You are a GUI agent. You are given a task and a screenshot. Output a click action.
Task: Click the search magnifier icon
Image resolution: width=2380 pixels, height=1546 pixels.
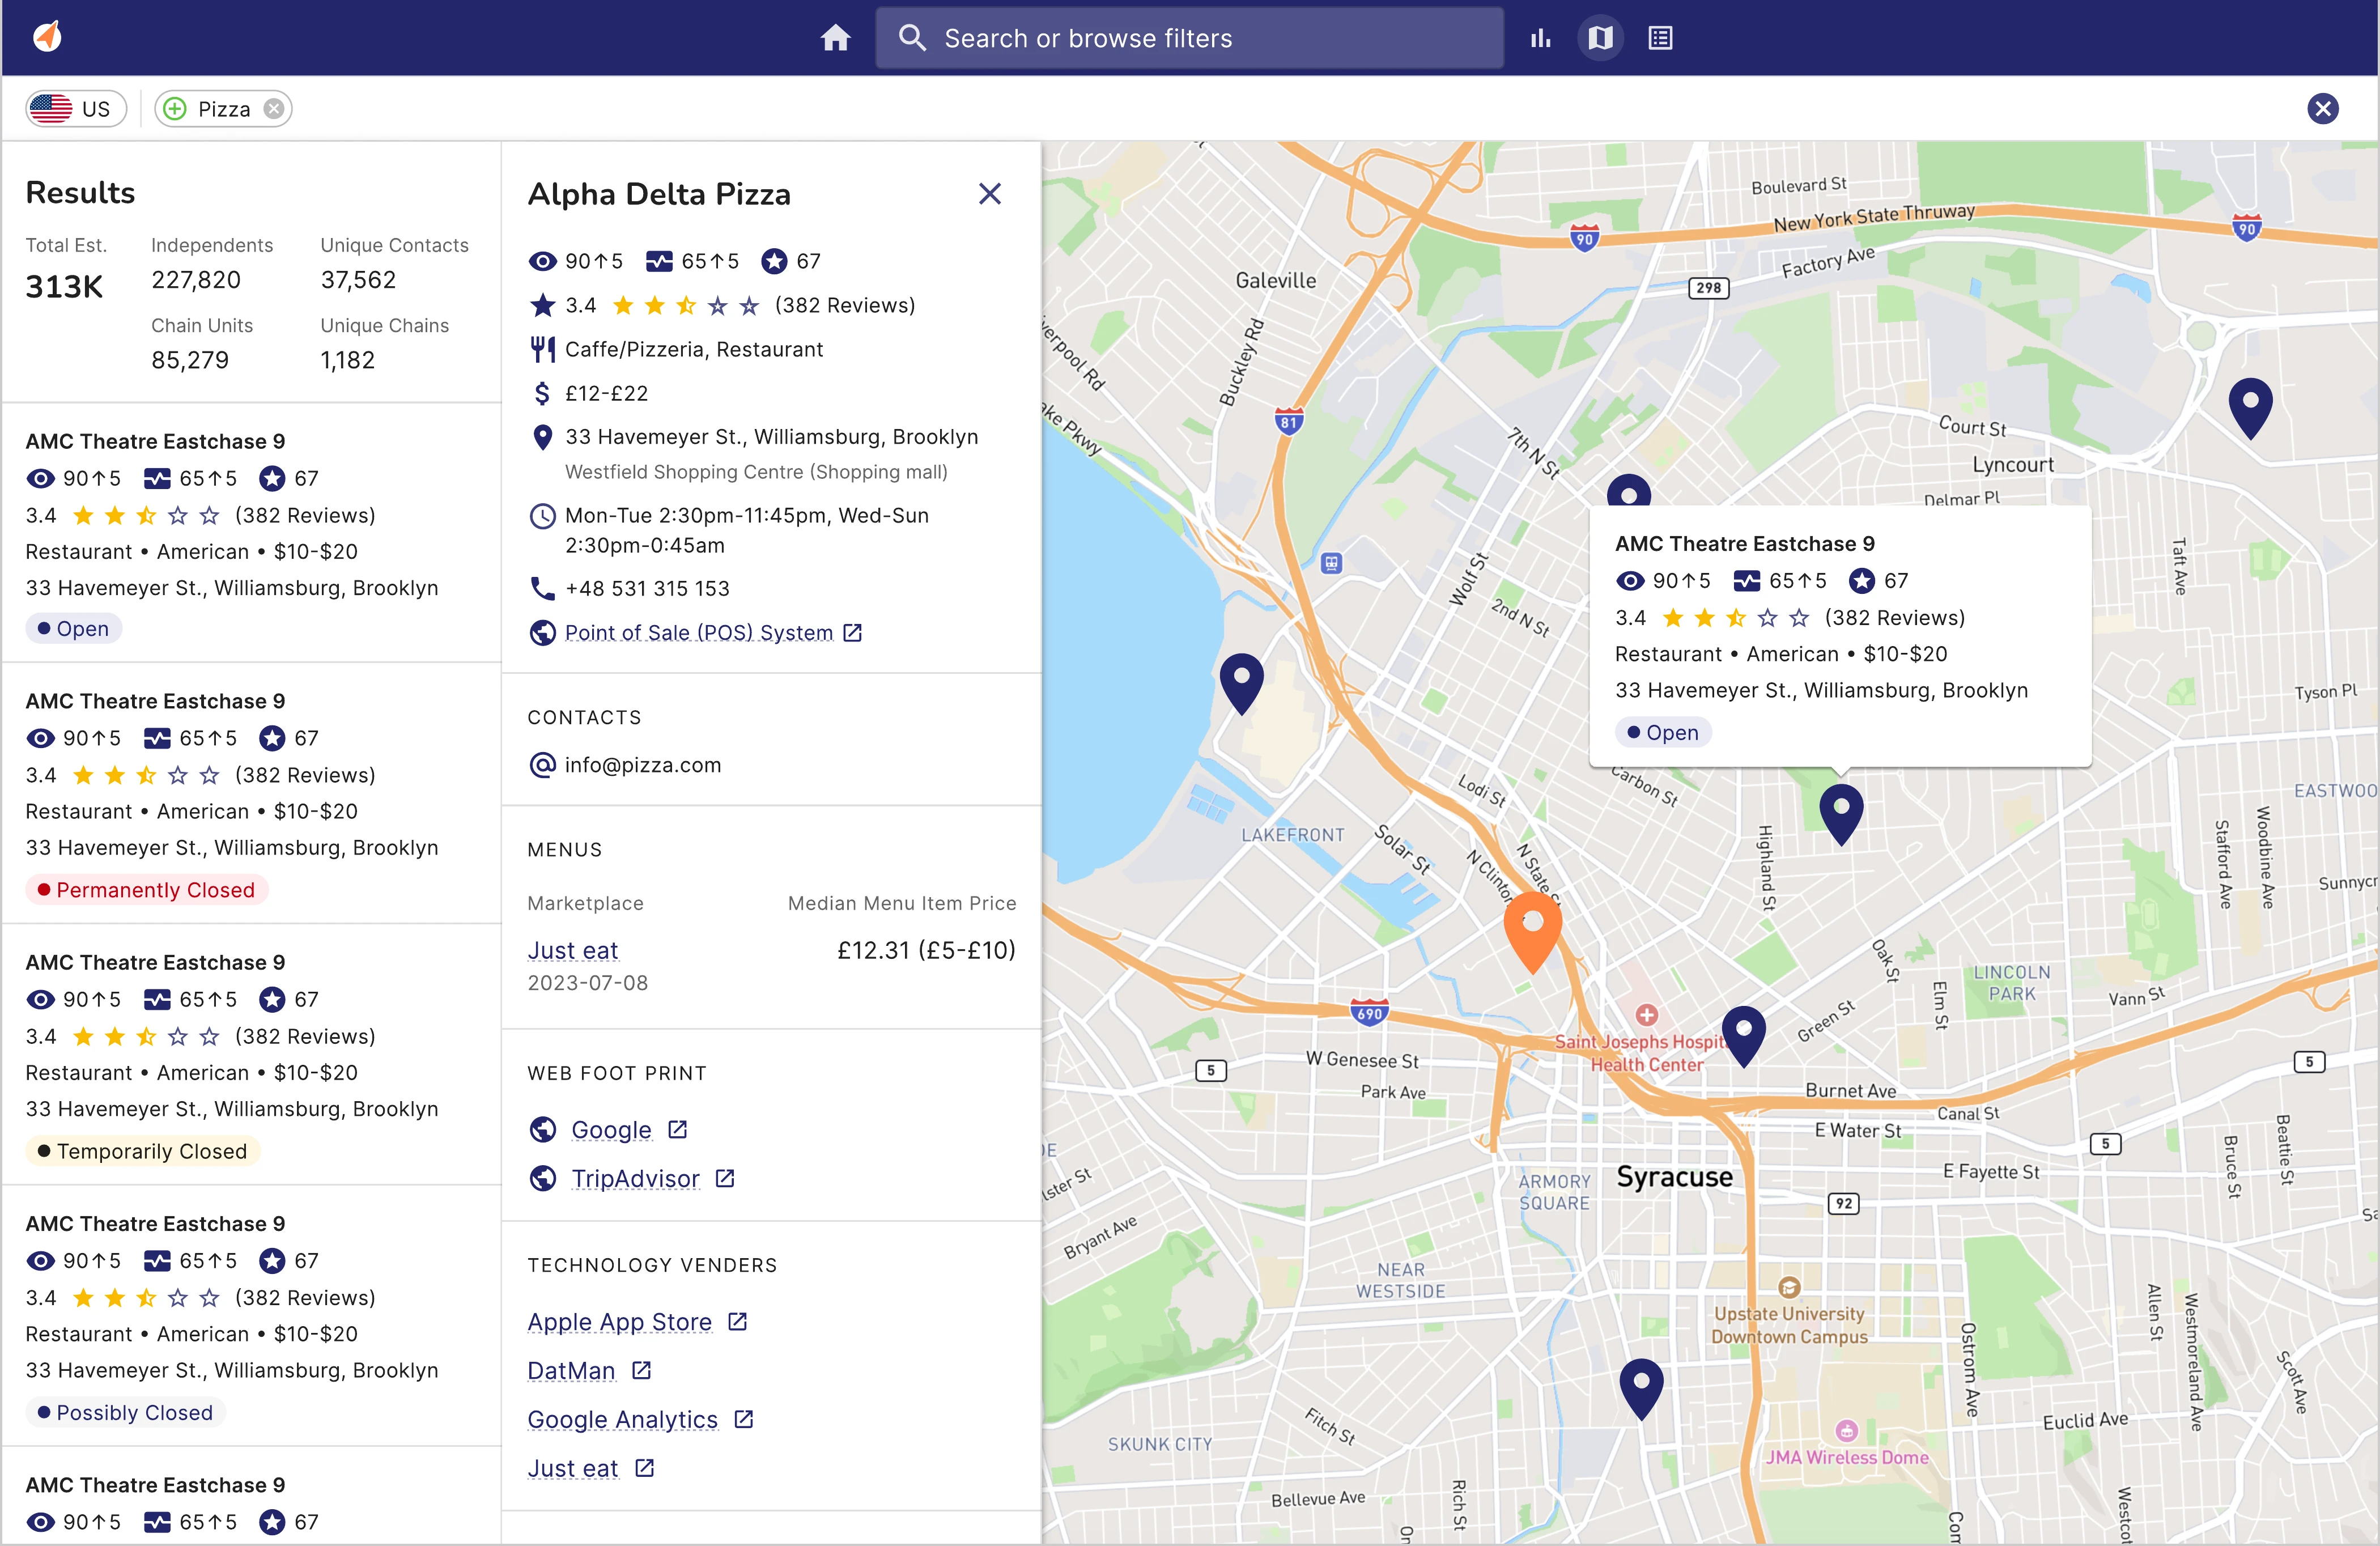click(912, 38)
